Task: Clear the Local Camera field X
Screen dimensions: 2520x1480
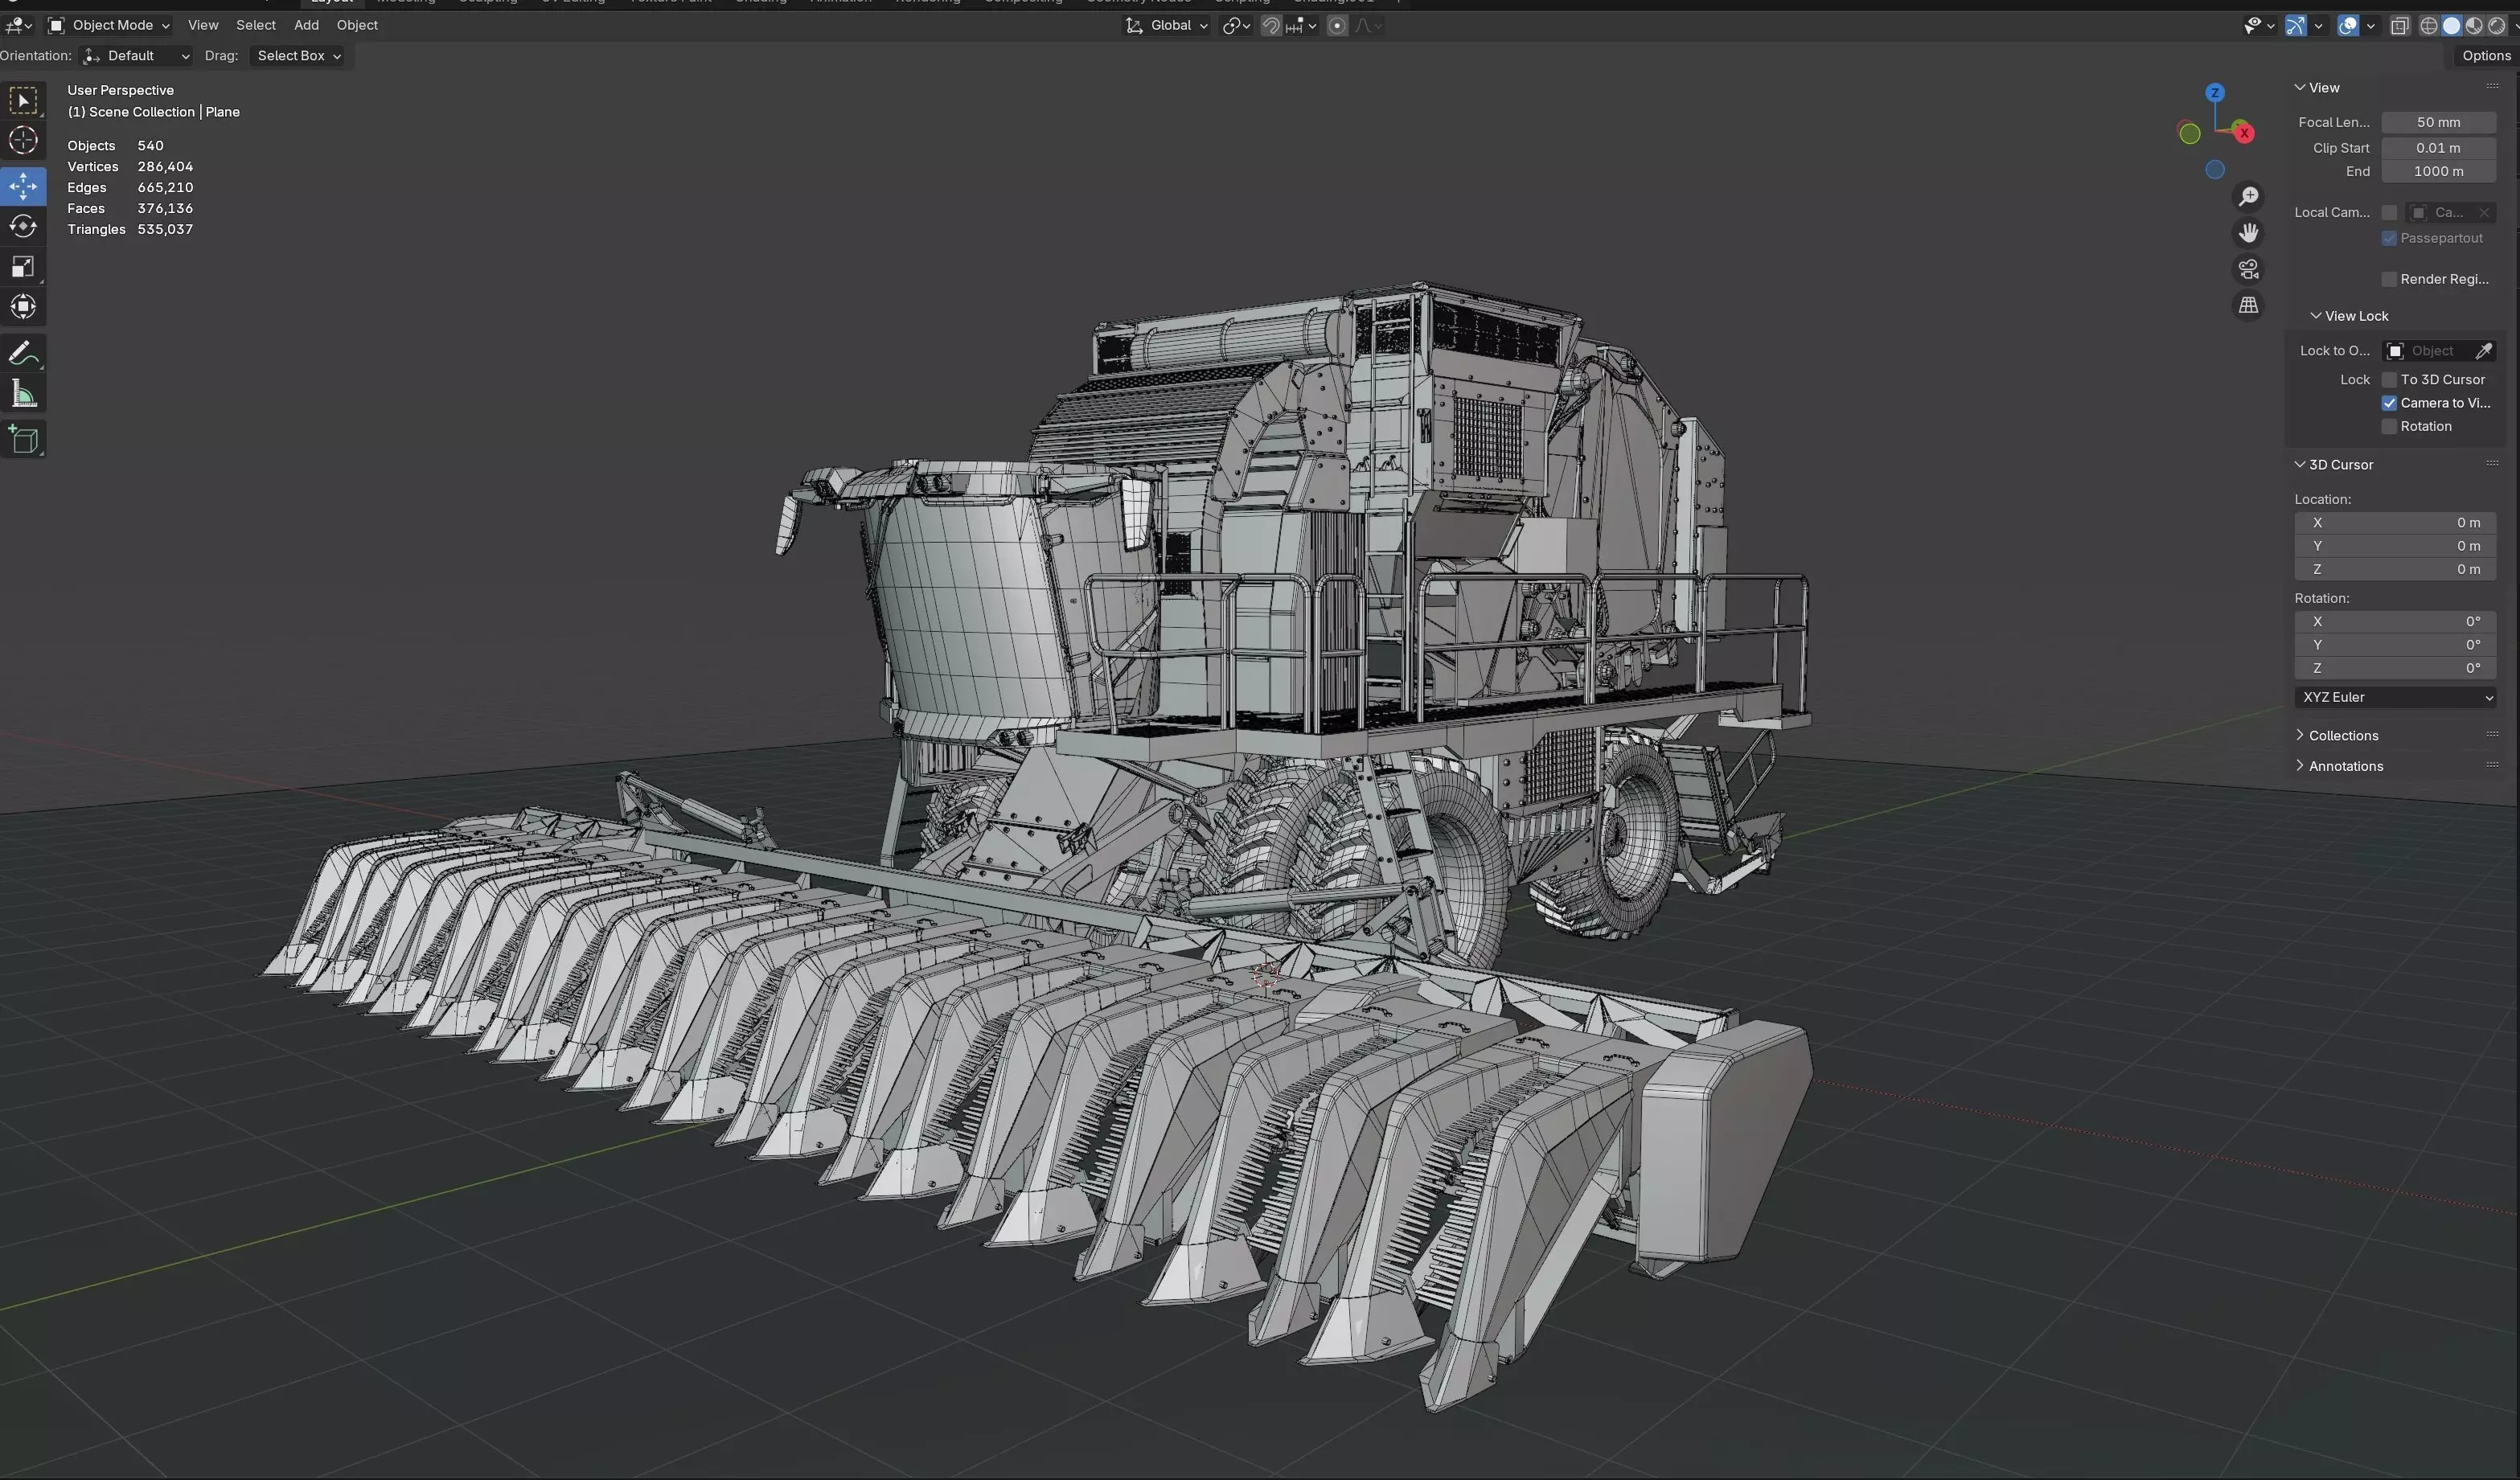Action: pyautogui.click(x=2484, y=213)
